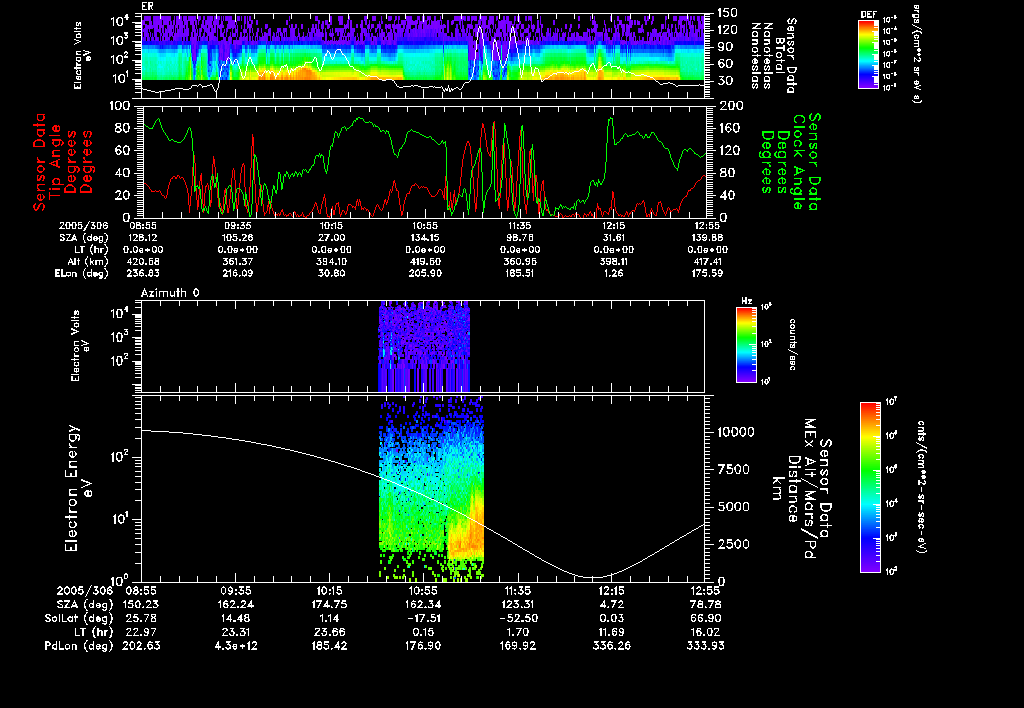1024x708 pixels.
Task: Click the SZA value 128.12
Action: (141, 238)
